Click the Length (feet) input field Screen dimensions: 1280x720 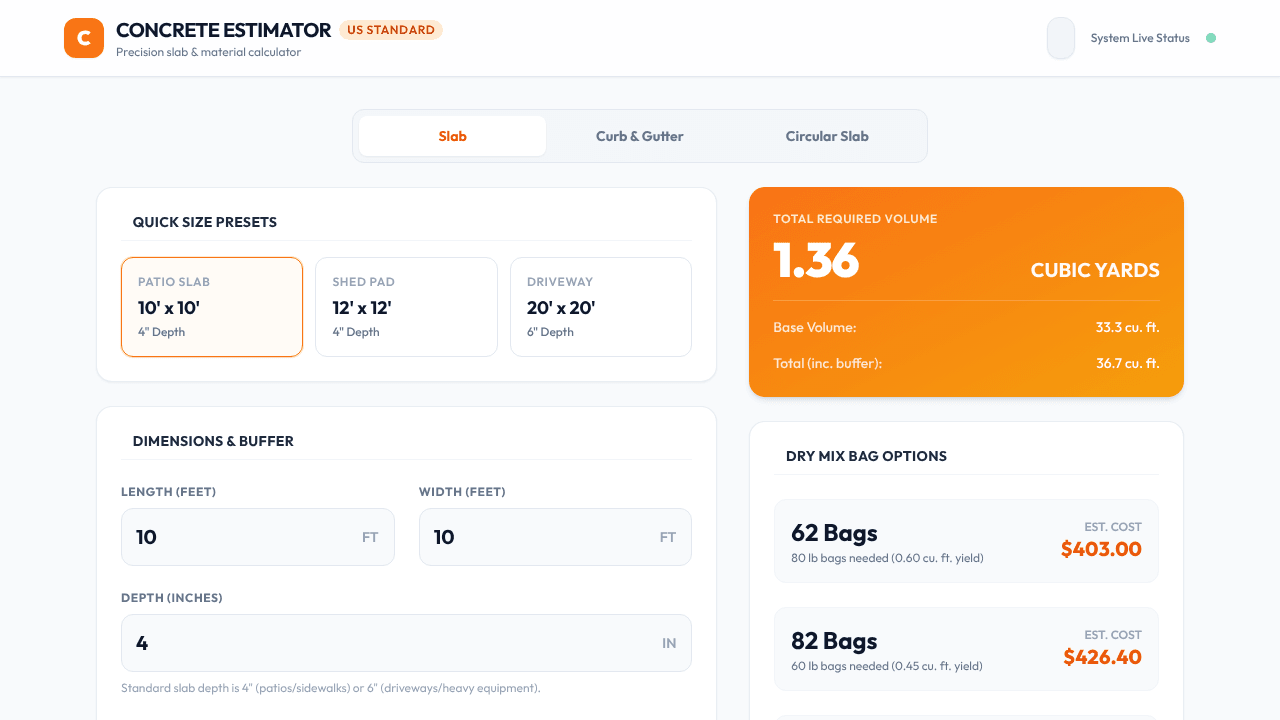click(x=258, y=537)
